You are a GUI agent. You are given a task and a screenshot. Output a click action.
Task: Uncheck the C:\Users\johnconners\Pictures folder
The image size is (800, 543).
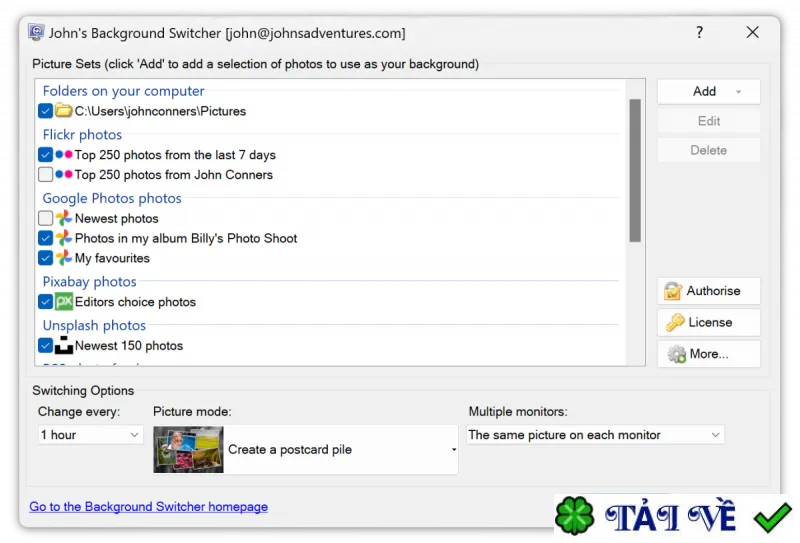tap(45, 111)
